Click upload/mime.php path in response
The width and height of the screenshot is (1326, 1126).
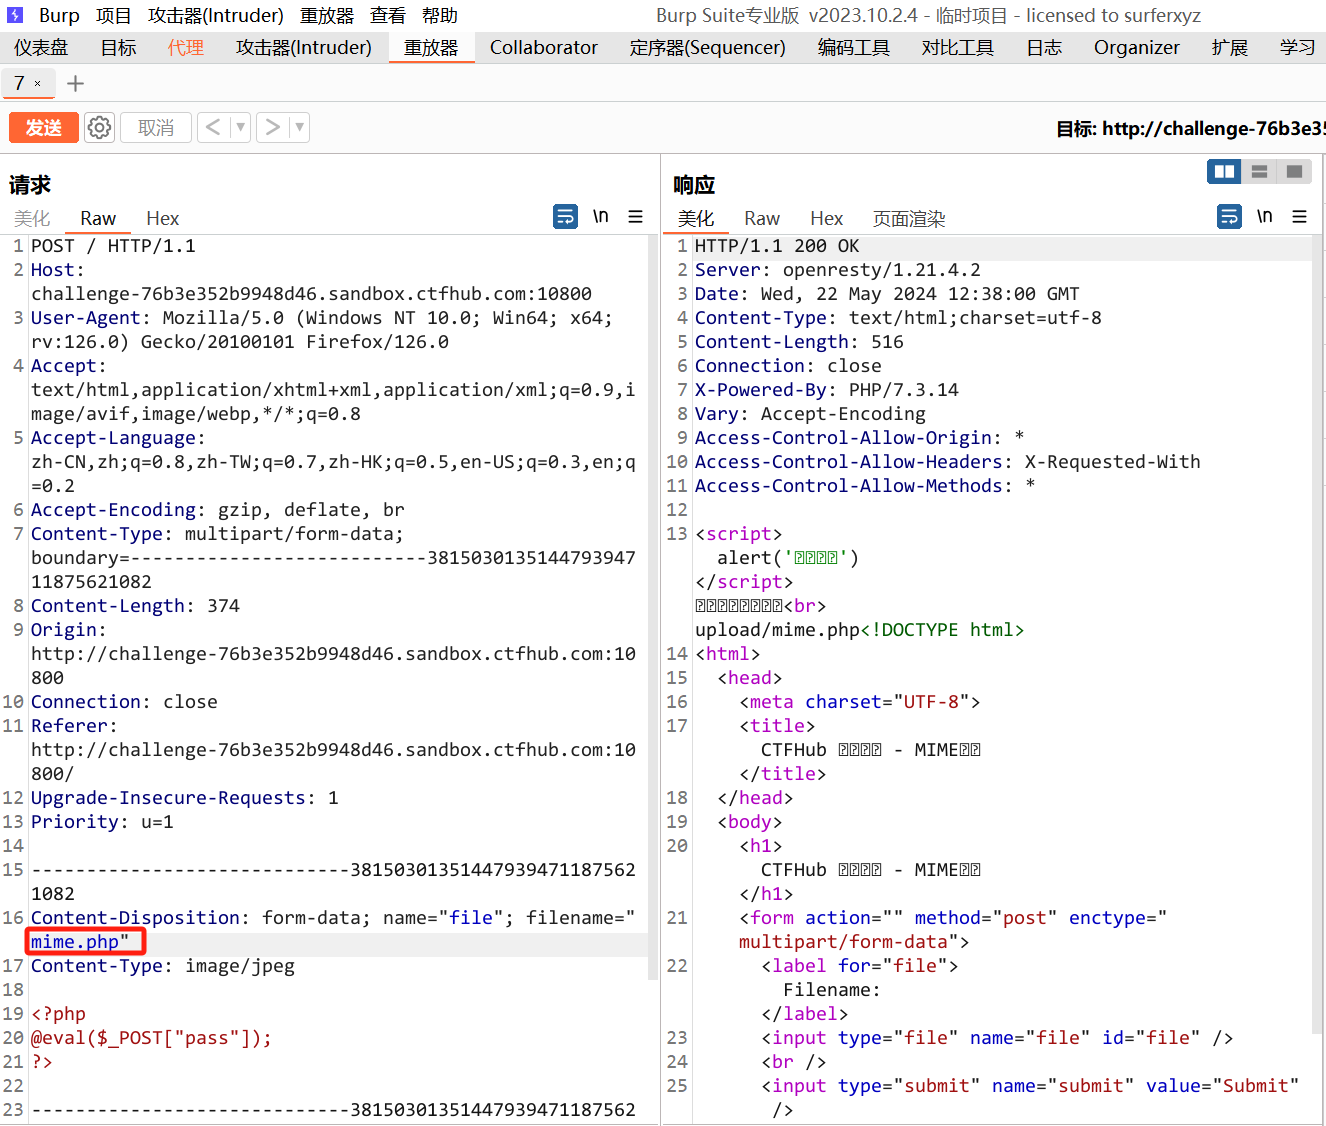778,630
